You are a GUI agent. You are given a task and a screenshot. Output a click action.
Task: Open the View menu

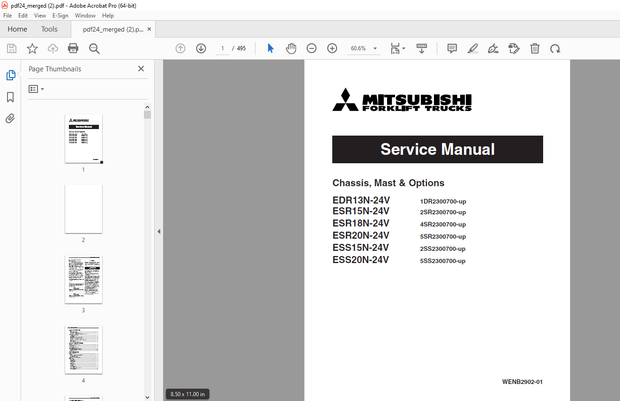click(40, 15)
